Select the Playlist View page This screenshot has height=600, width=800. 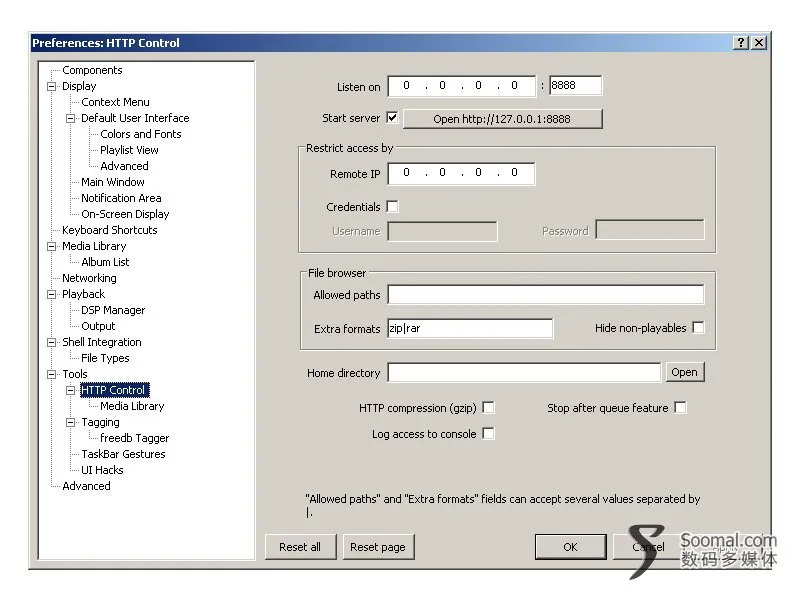129,150
